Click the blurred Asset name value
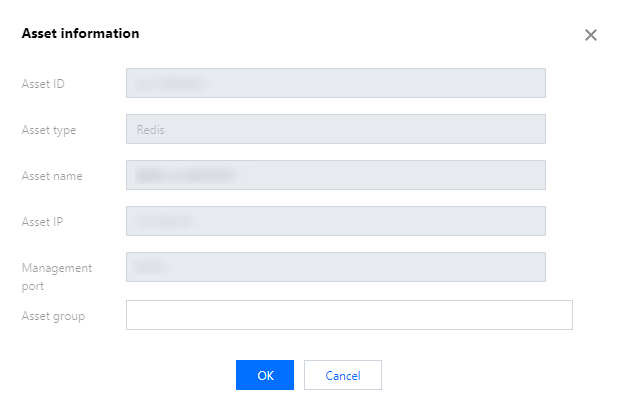The height and width of the screenshot is (410, 617). coord(186,175)
